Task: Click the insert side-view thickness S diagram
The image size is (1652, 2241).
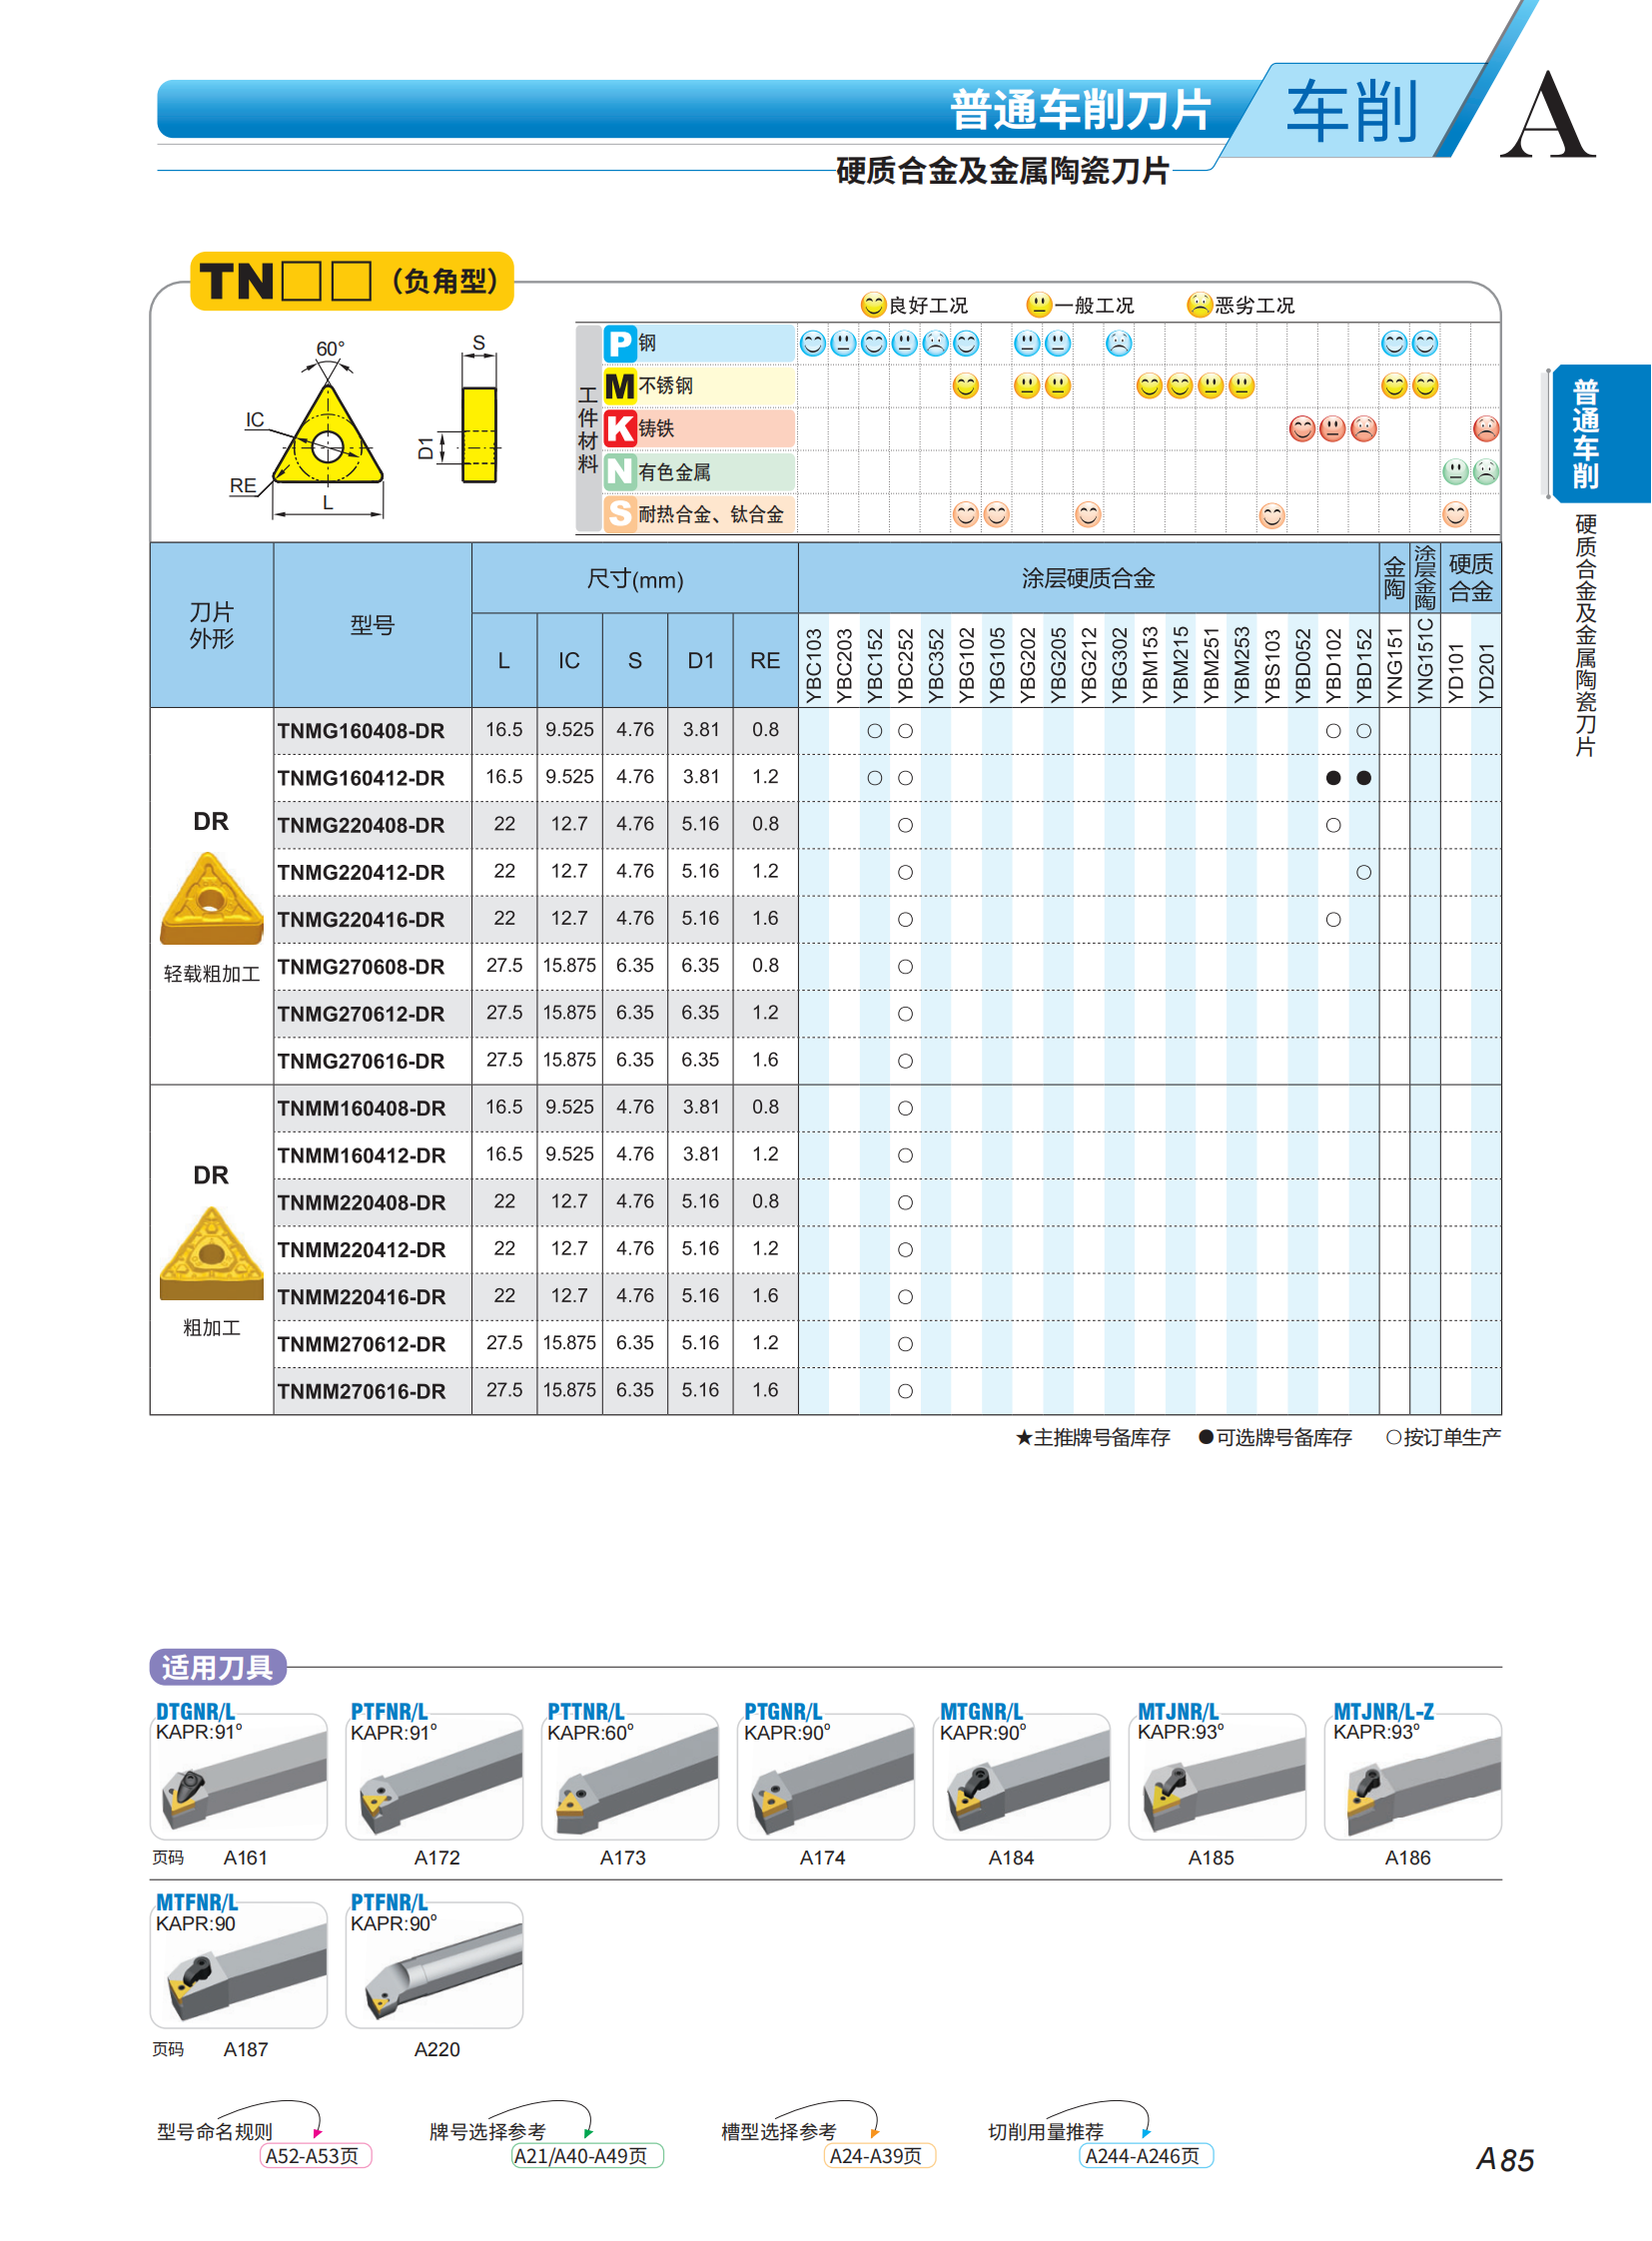Action: click(x=479, y=434)
